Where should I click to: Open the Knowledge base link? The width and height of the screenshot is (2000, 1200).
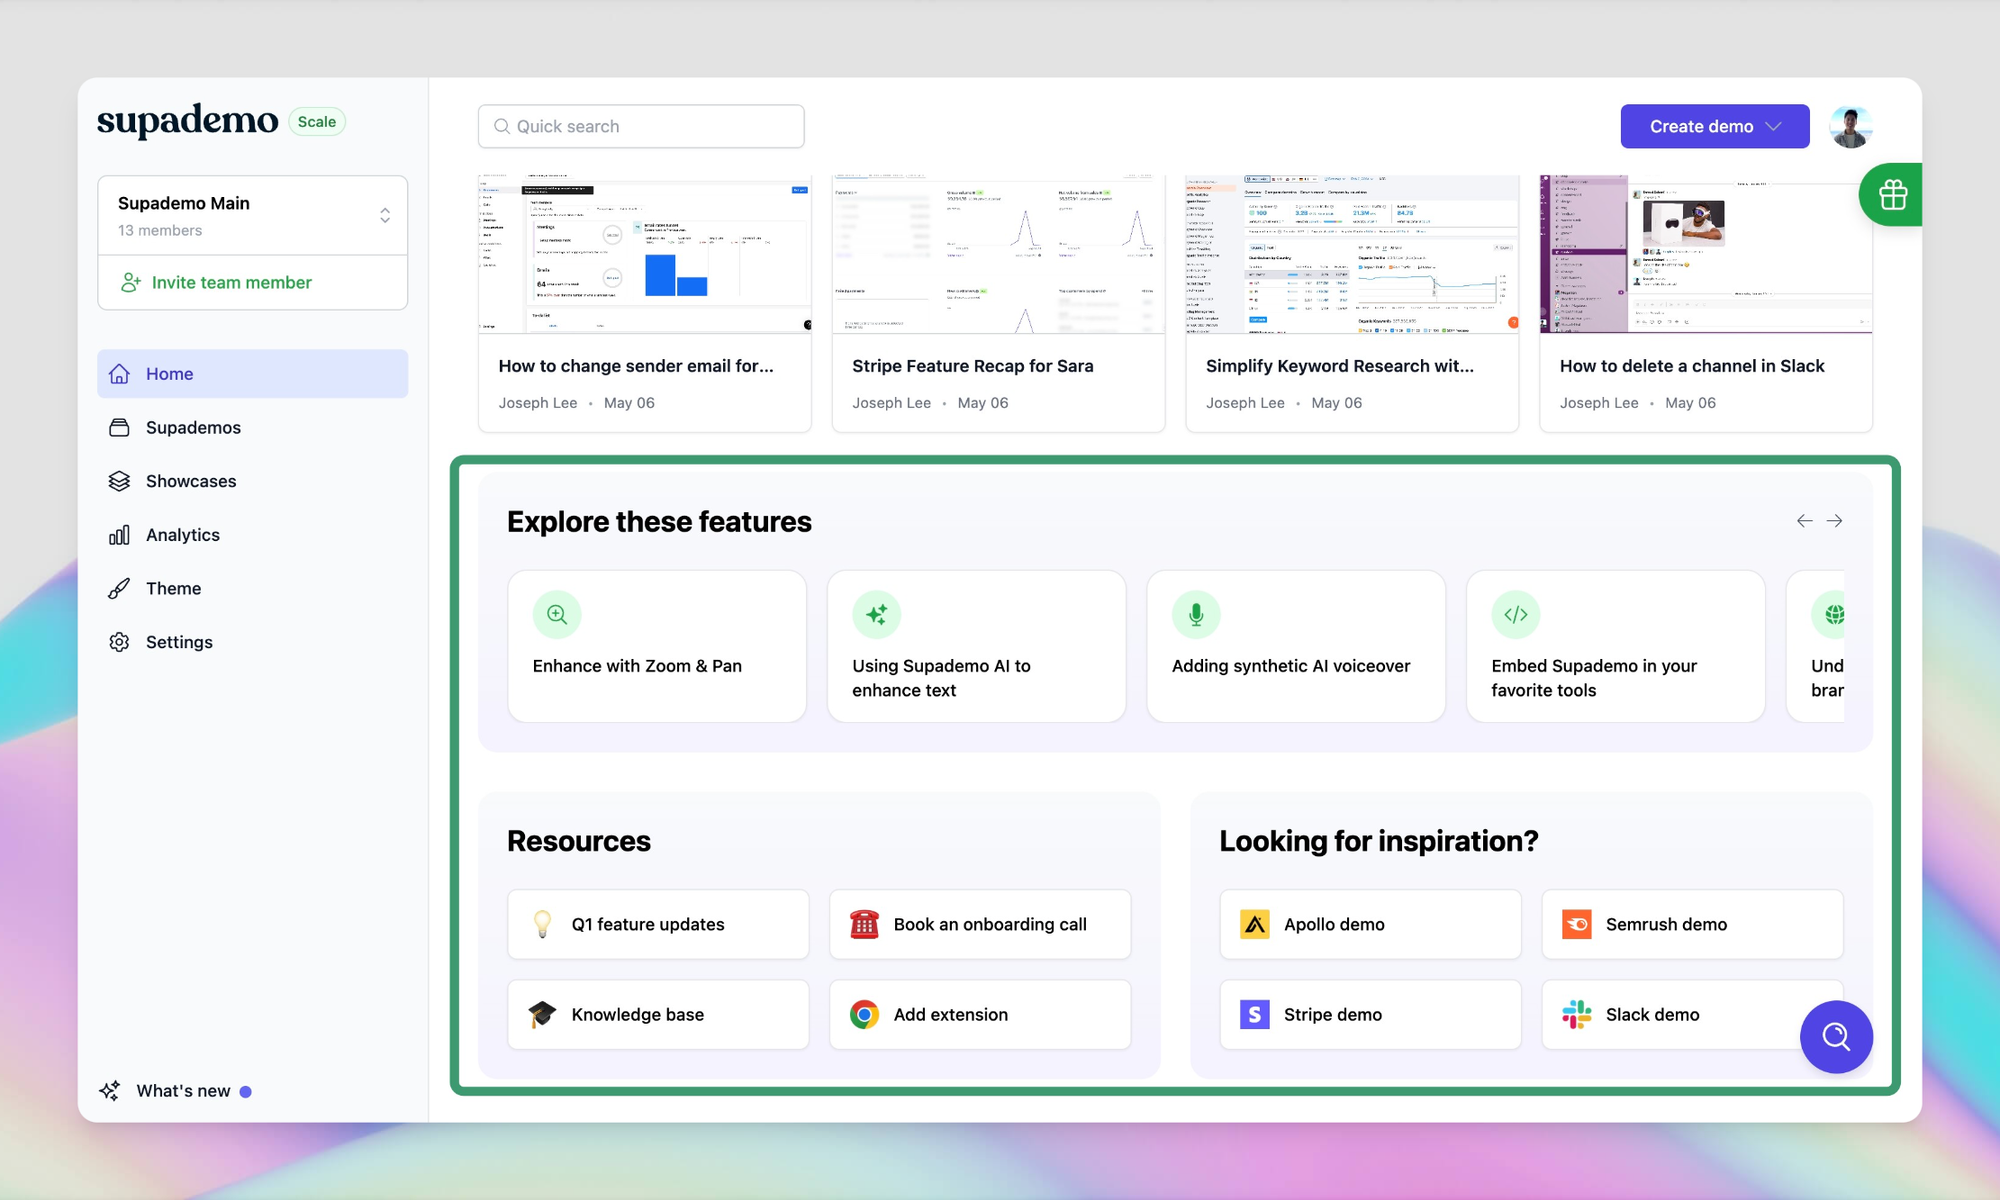658,1014
